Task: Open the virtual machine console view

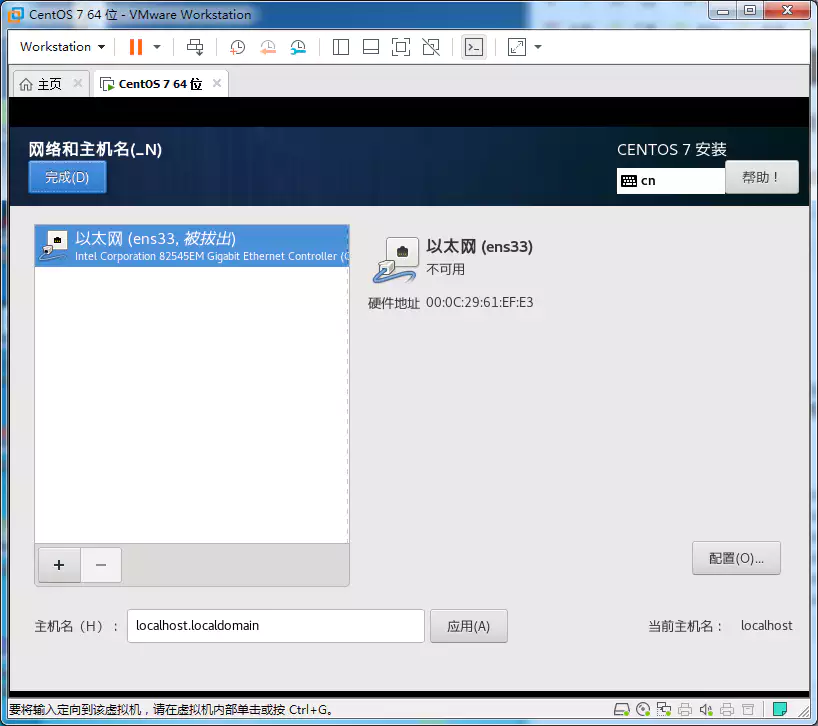Action: pos(473,47)
